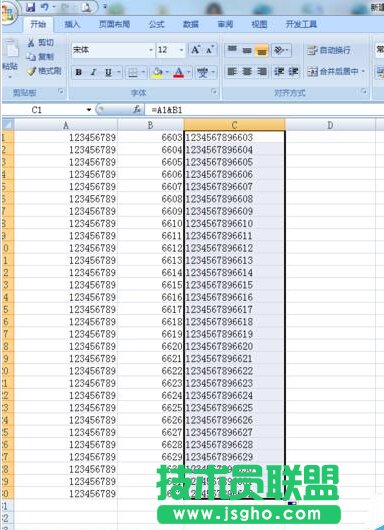This screenshot has width=384, height=530.
Task: Expand underline style dropdown arrow
Action: point(119,72)
